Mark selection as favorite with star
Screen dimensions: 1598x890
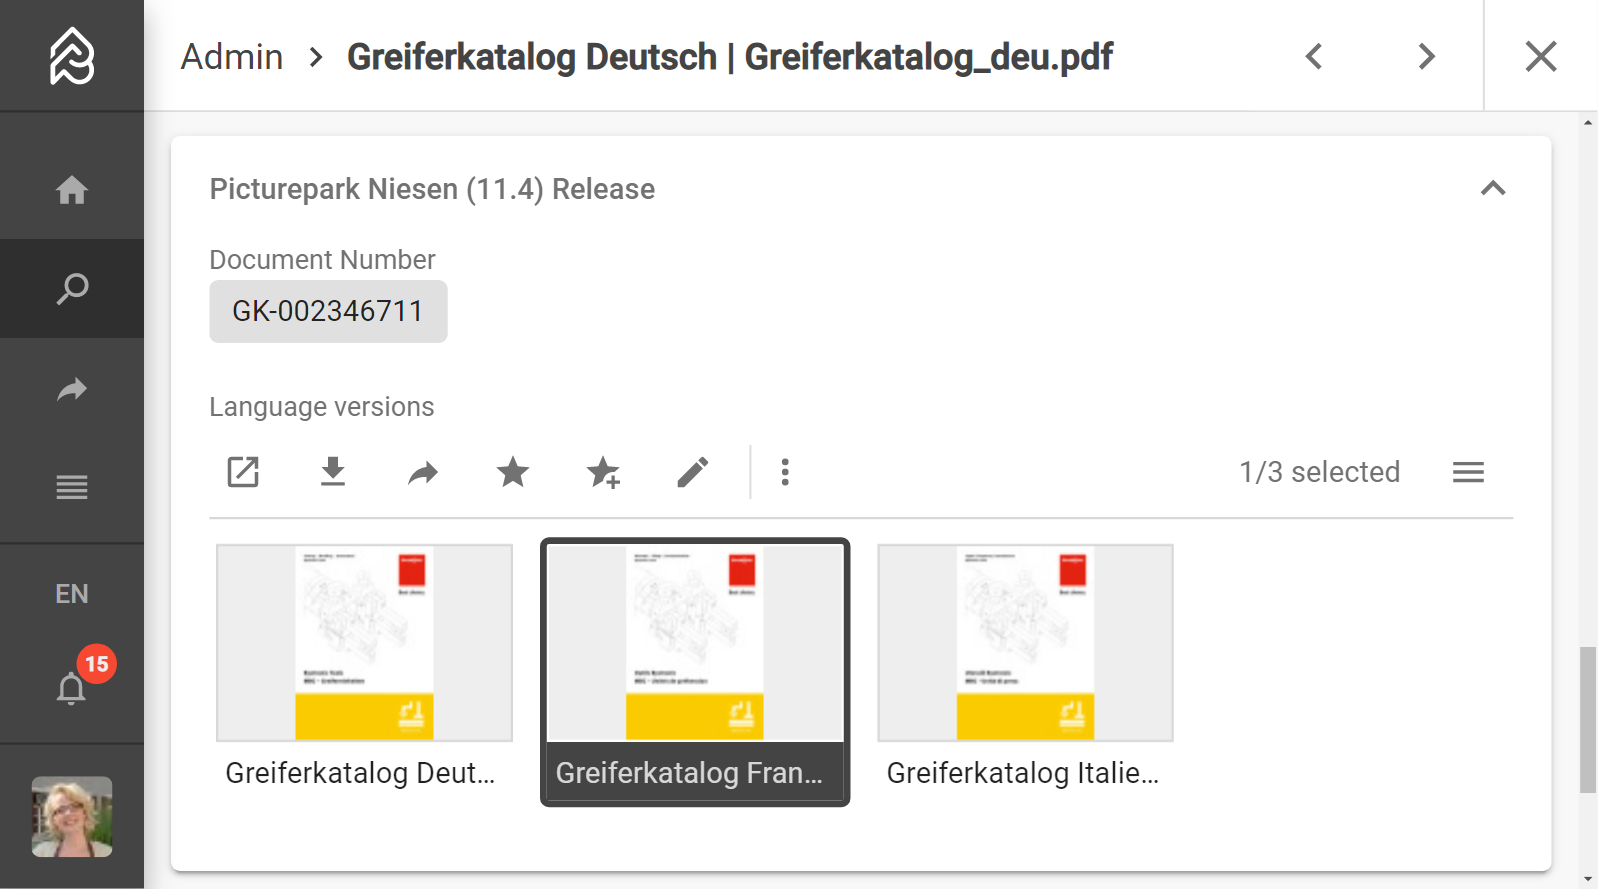513,472
